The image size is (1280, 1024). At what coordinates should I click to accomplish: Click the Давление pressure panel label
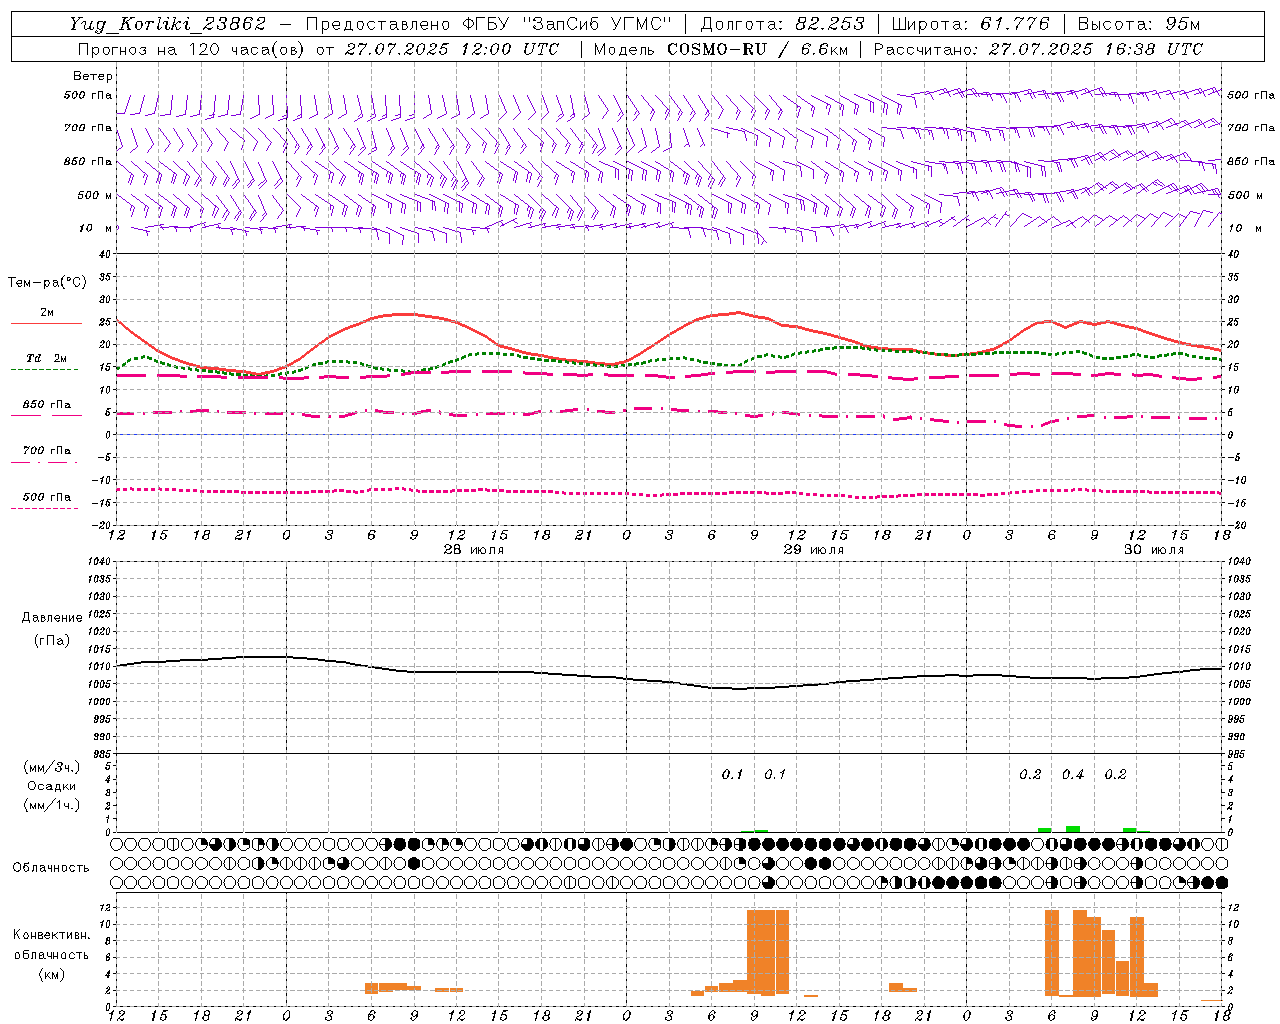52,618
